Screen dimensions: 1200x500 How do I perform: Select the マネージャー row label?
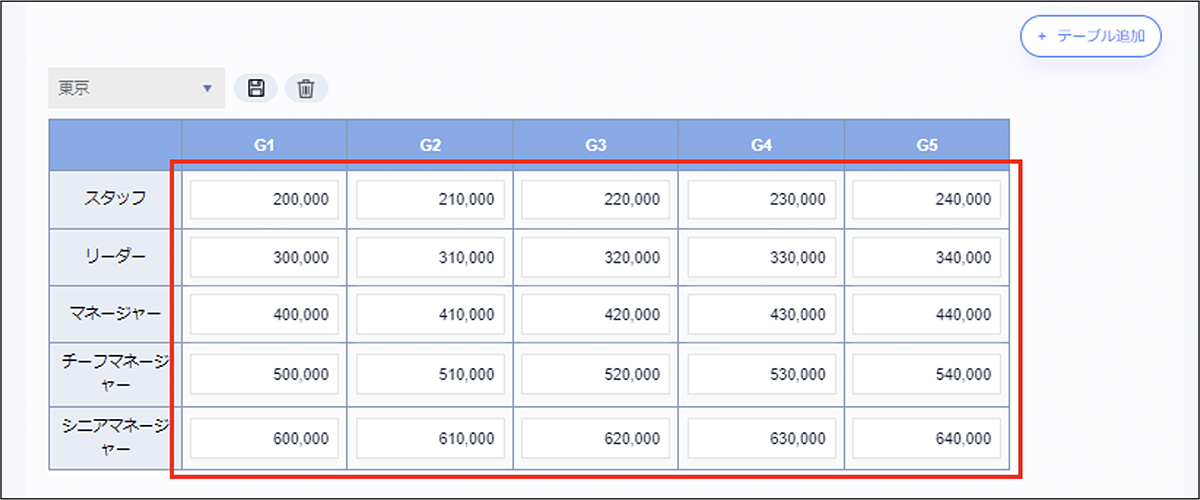tap(115, 314)
